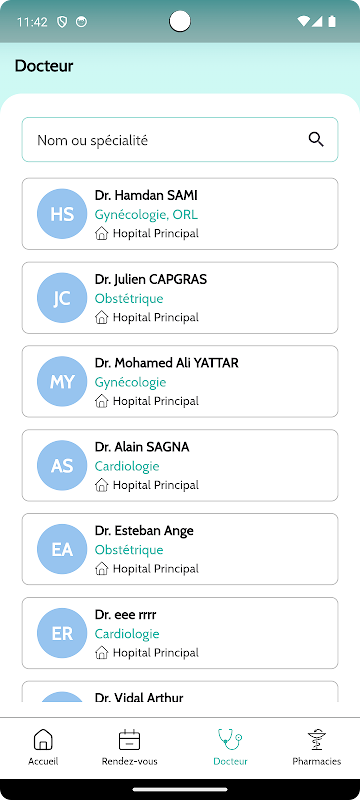Viewport: 360px width, 800px height.
Task: Tap the JC avatar circle
Action: [62, 298]
